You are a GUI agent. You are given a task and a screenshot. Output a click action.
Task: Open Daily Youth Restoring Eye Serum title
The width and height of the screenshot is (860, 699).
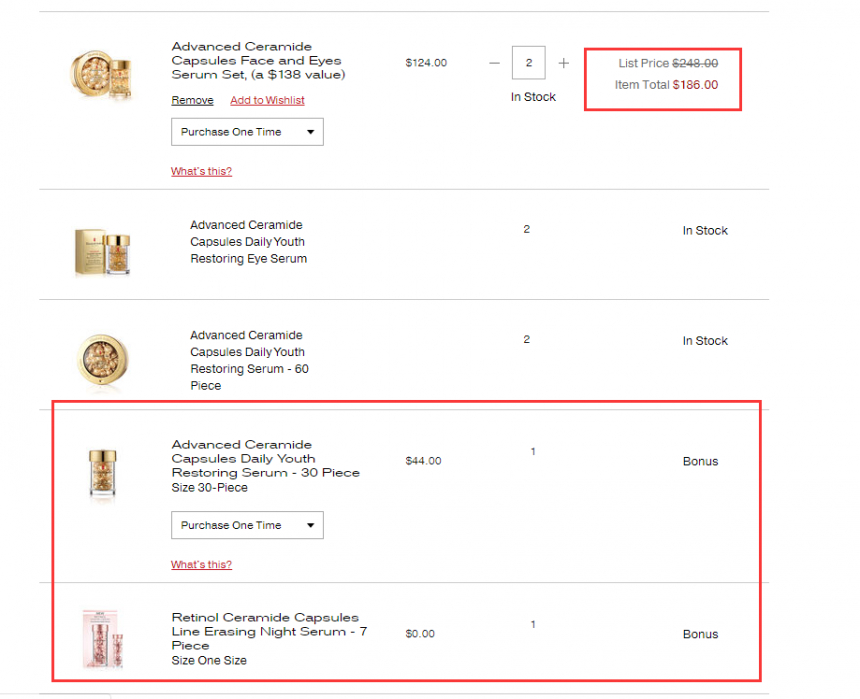248,242
